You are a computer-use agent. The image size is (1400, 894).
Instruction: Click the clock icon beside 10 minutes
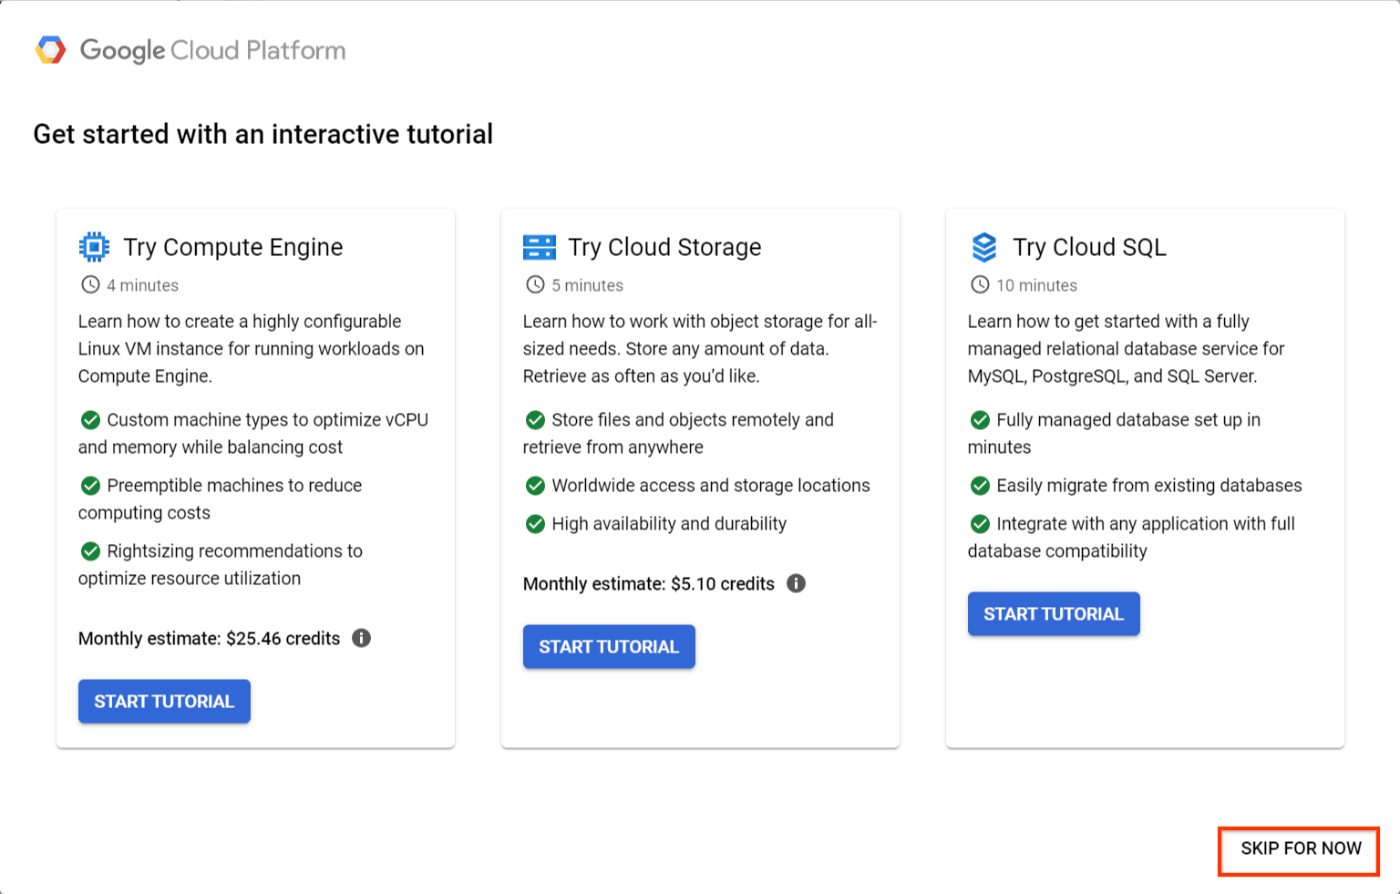click(980, 285)
